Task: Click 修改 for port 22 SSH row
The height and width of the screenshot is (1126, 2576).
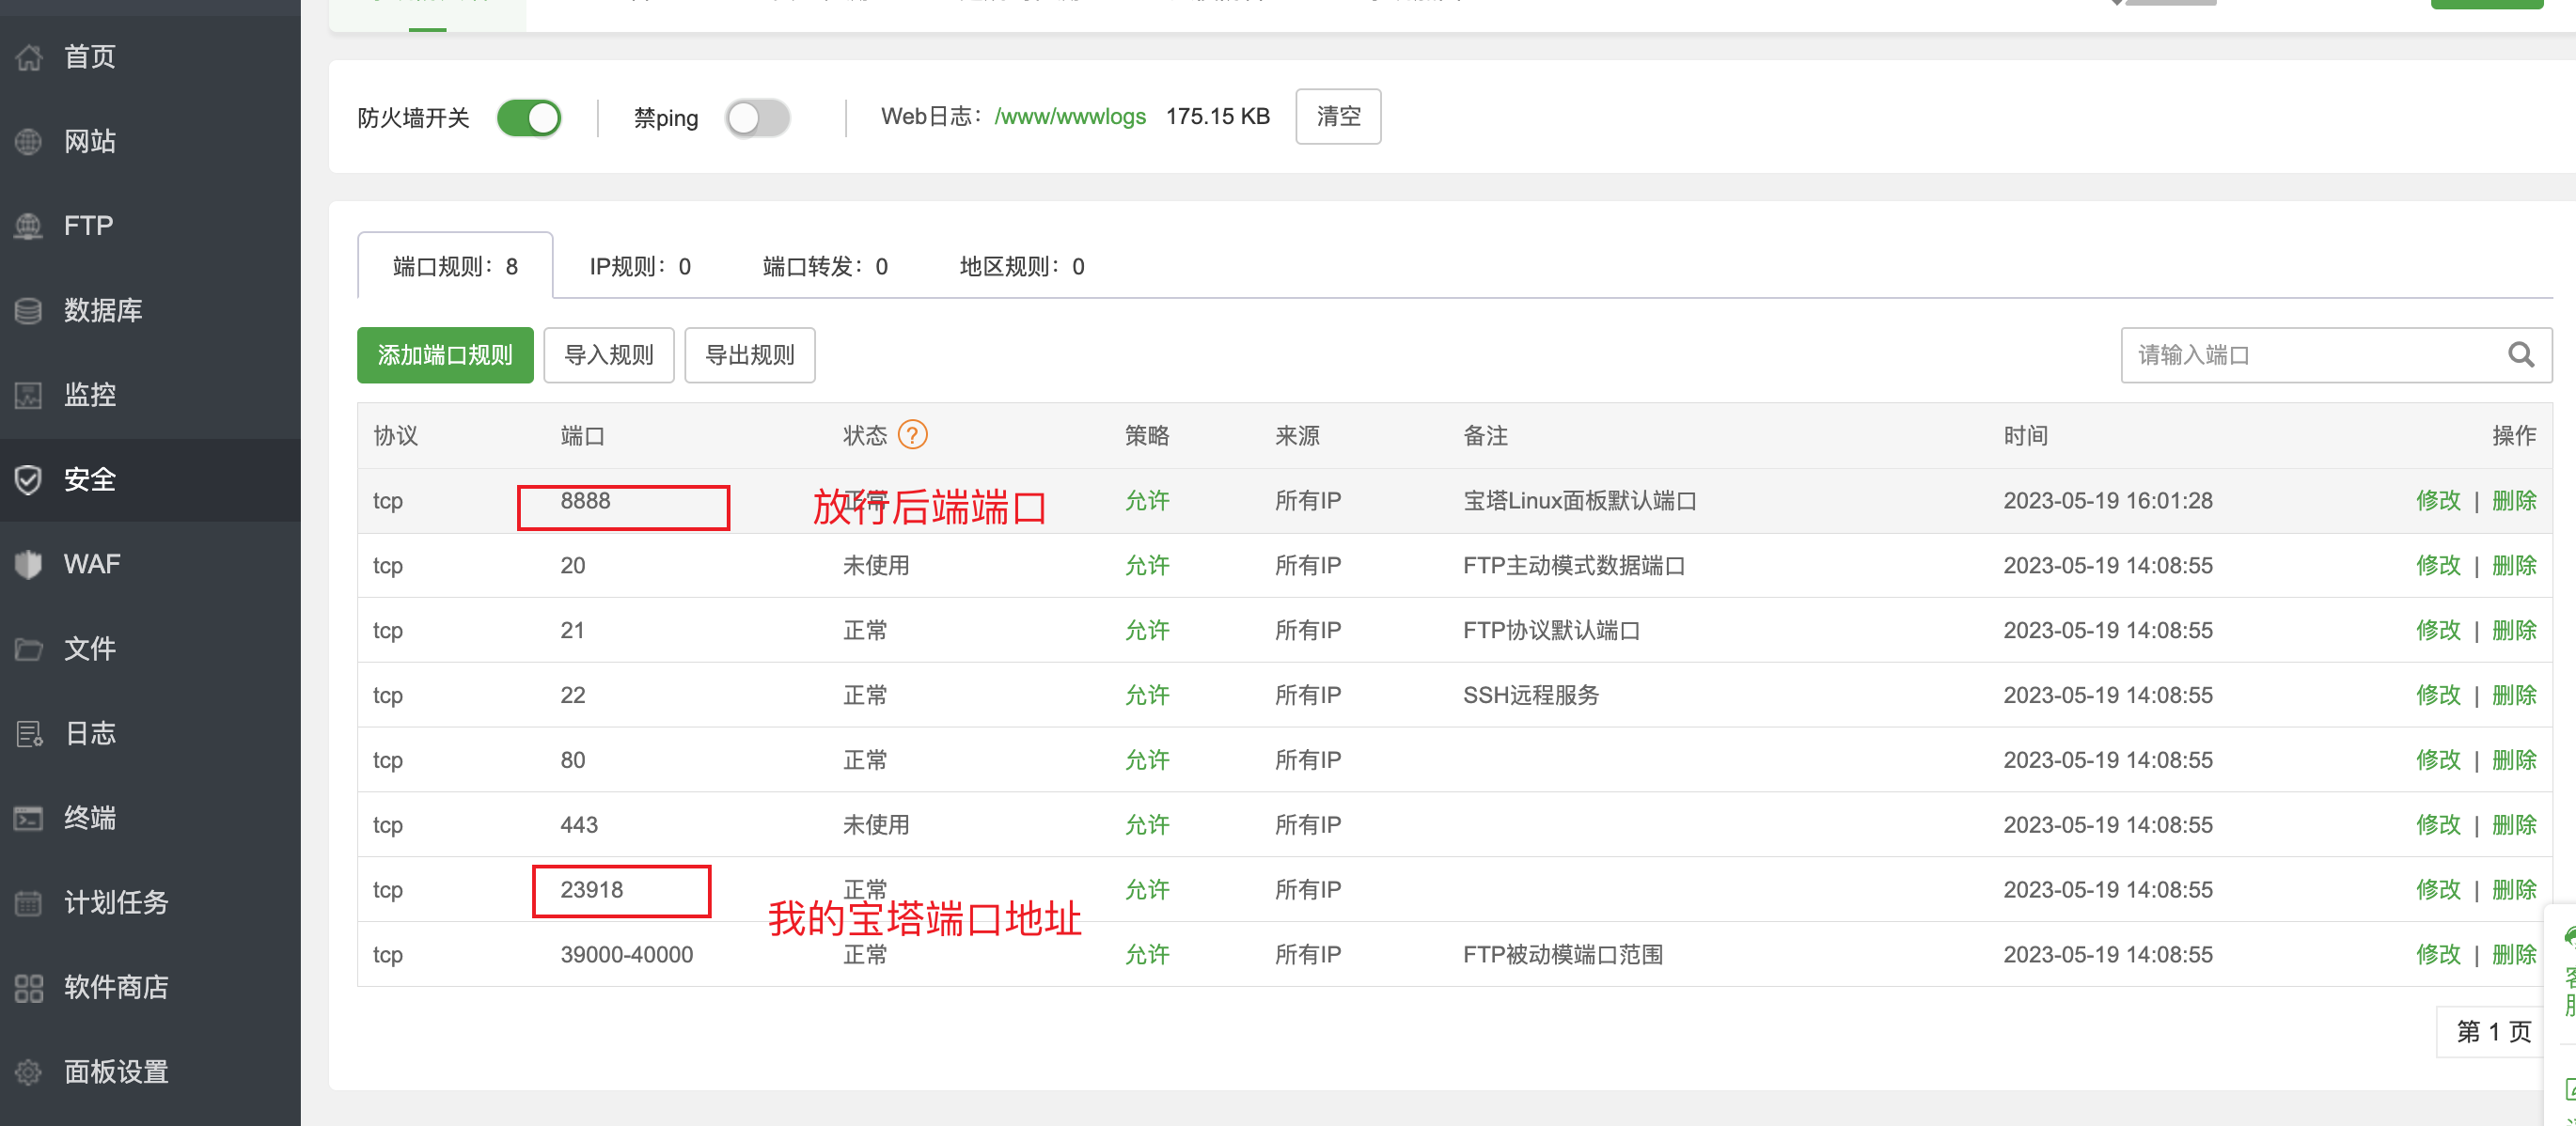Action: point(2438,695)
